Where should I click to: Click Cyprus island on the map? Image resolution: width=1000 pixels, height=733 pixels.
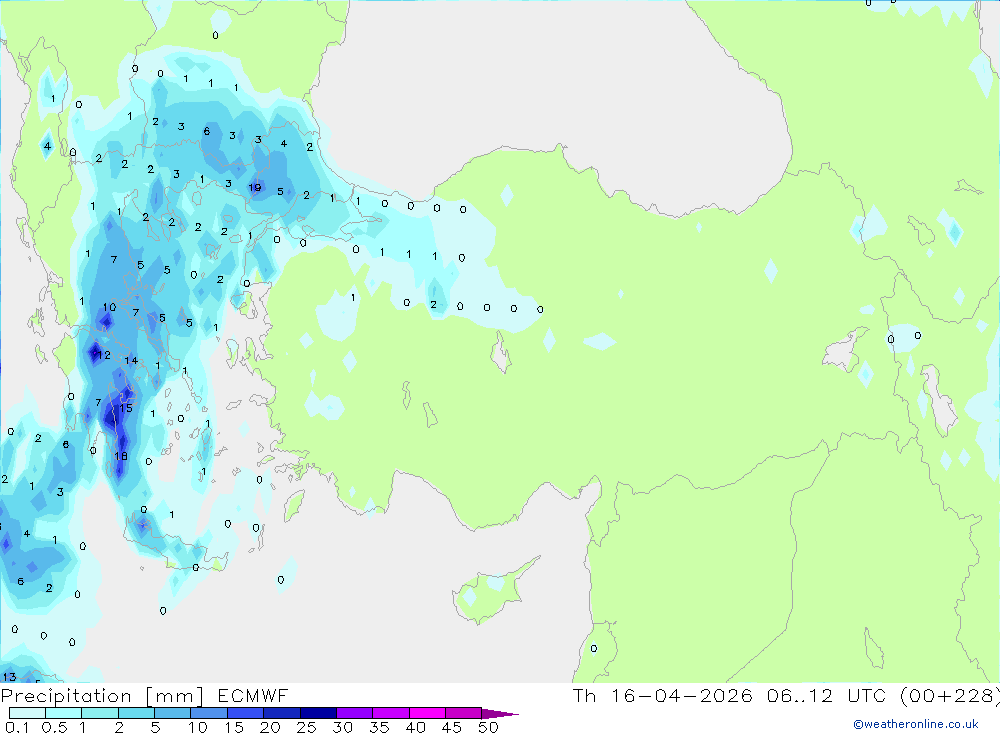[490, 591]
